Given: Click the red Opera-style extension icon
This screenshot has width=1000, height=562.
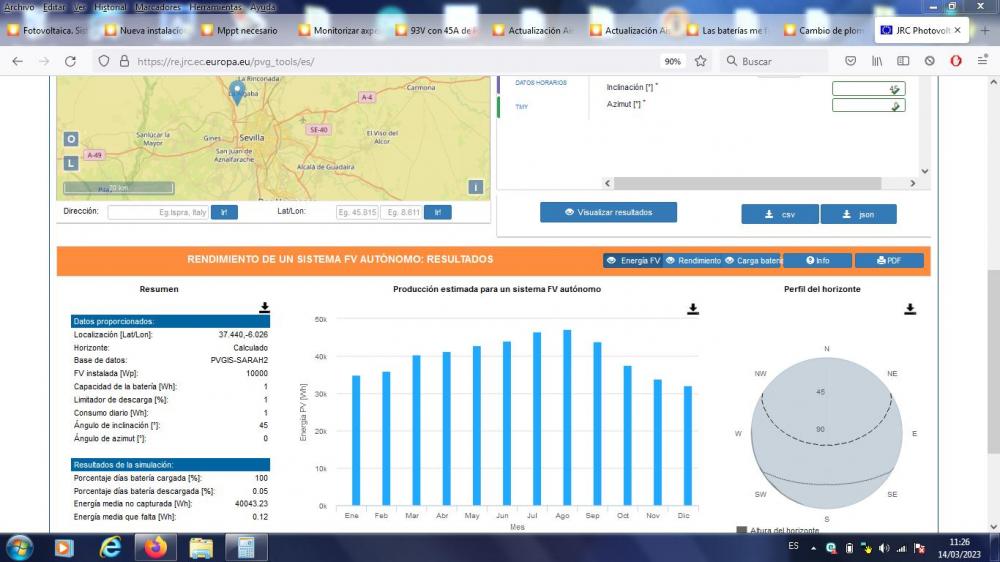Looking at the screenshot, I should pos(955,61).
